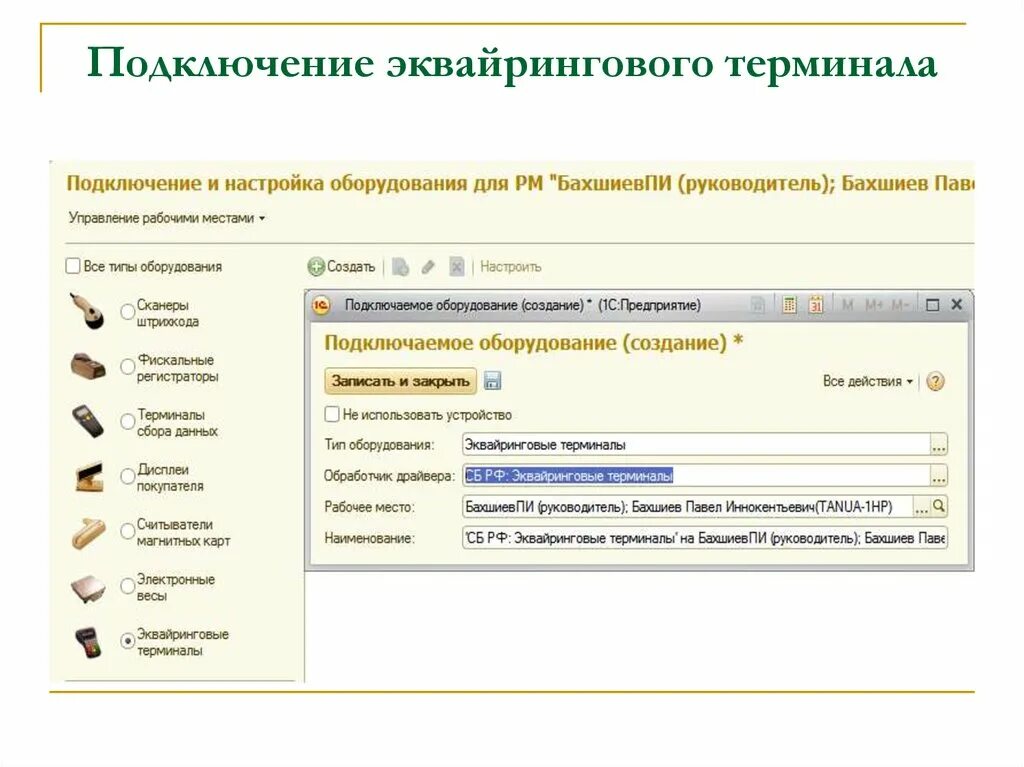1024x767 pixels.
Task: Open Все действия dropdown menu
Action: pyautogui.click(x=868, y=381)
